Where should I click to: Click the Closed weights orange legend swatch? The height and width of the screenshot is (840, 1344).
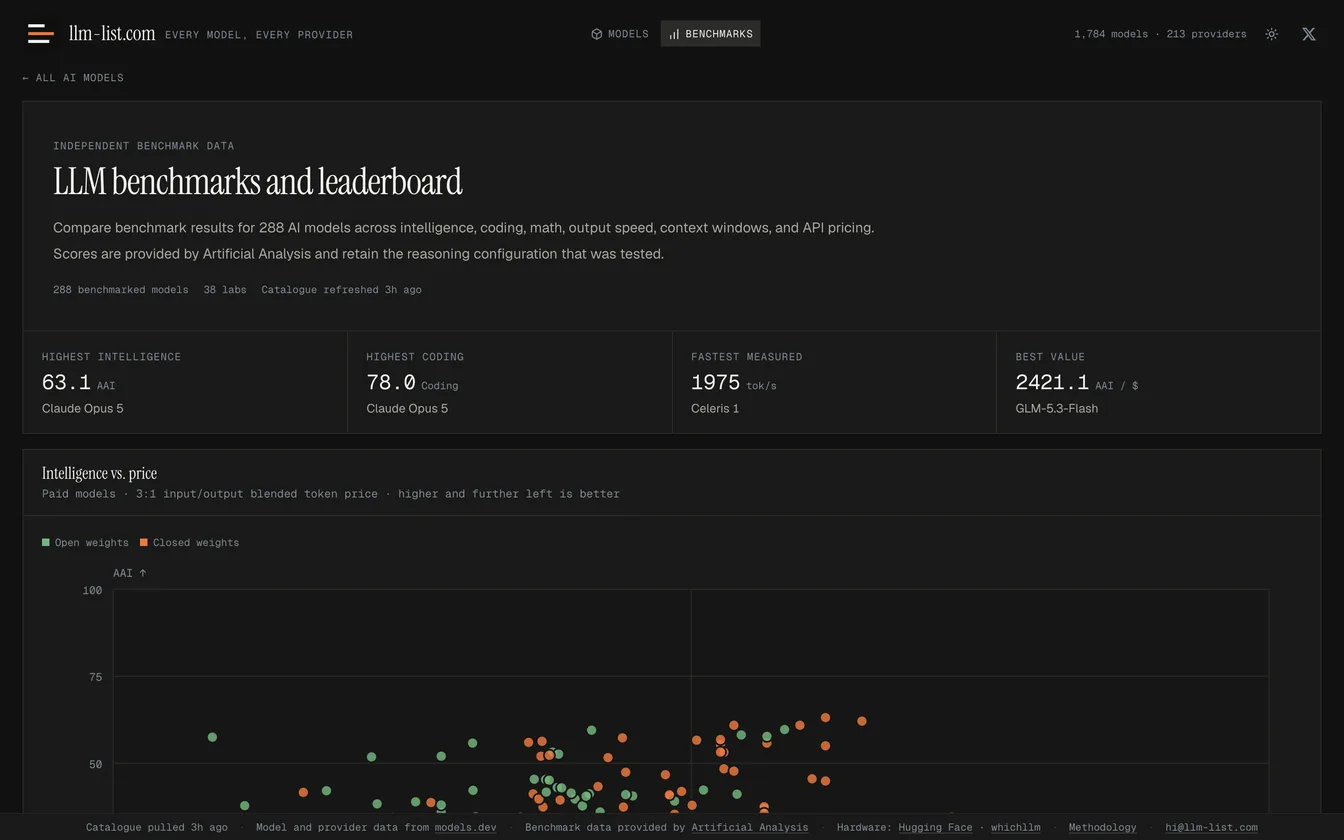[144, 543]
